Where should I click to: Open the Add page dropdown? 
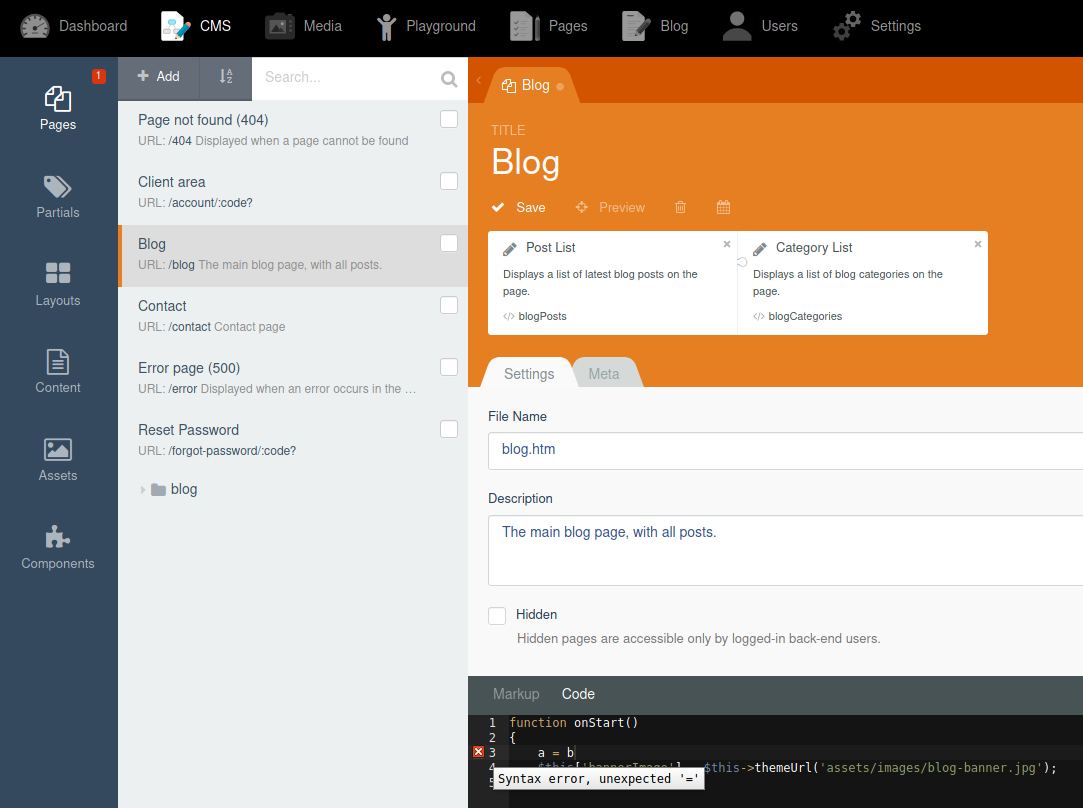pos(158,77)
